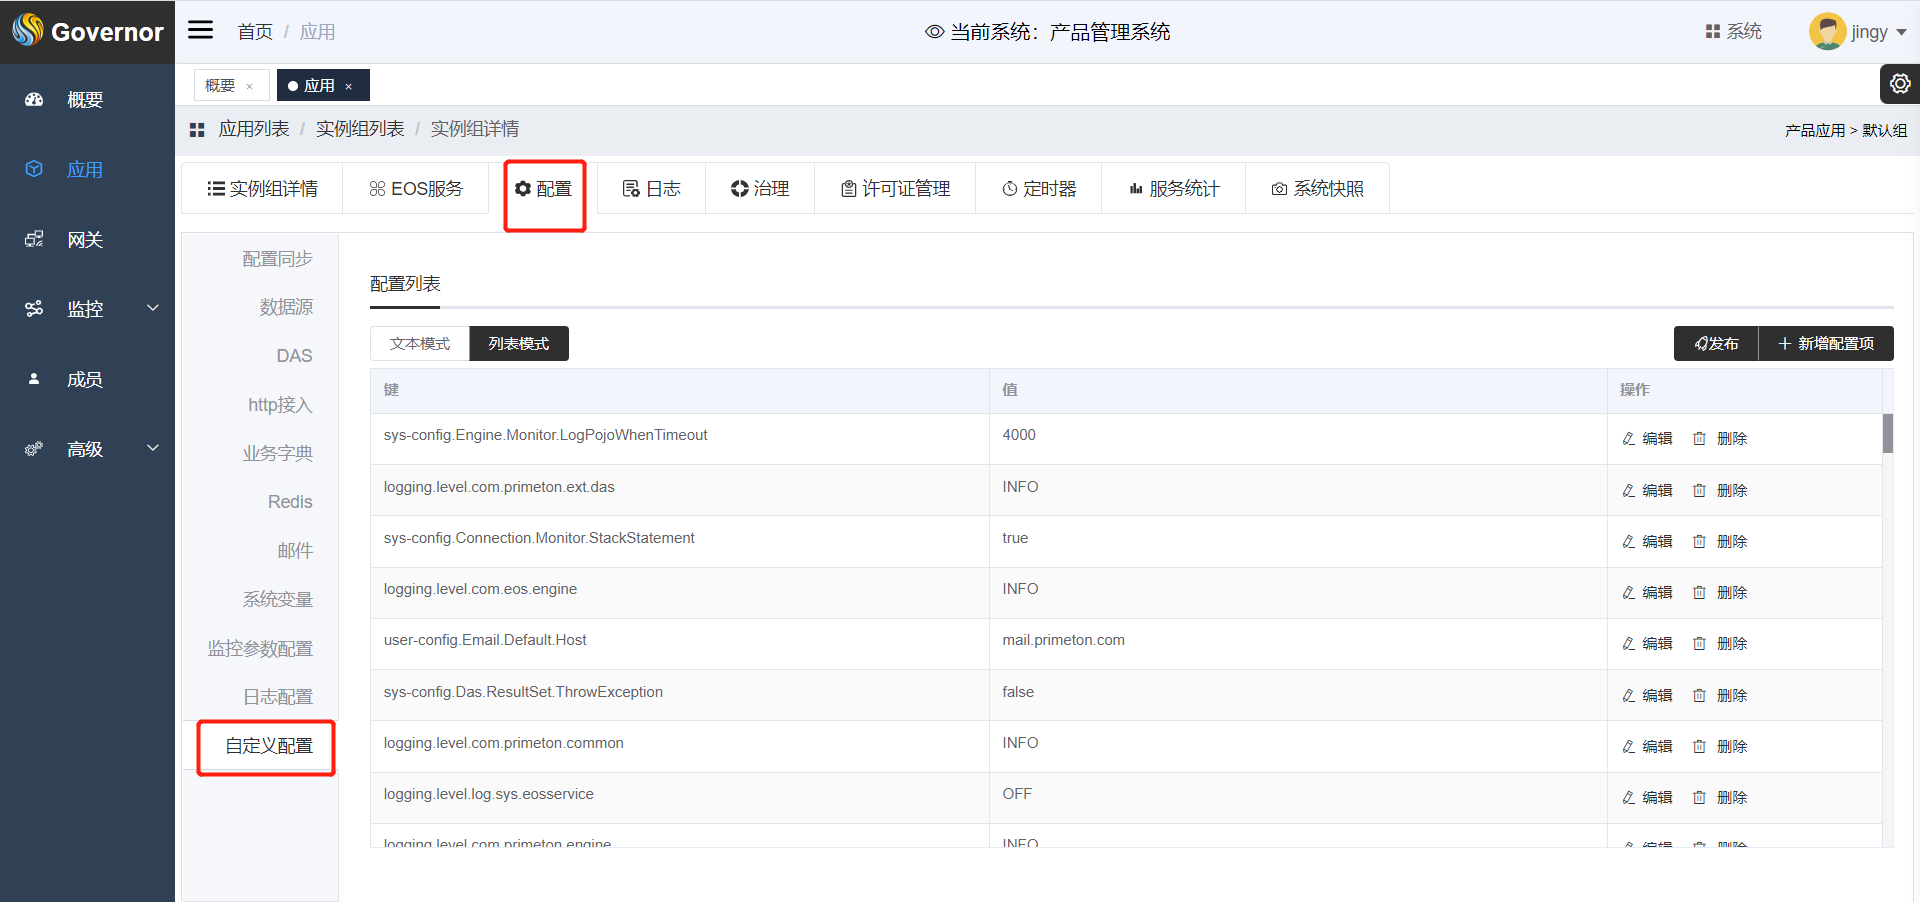Click delete trash icon for user-config.Email.Default.Host row

[x=1699, y=644]
